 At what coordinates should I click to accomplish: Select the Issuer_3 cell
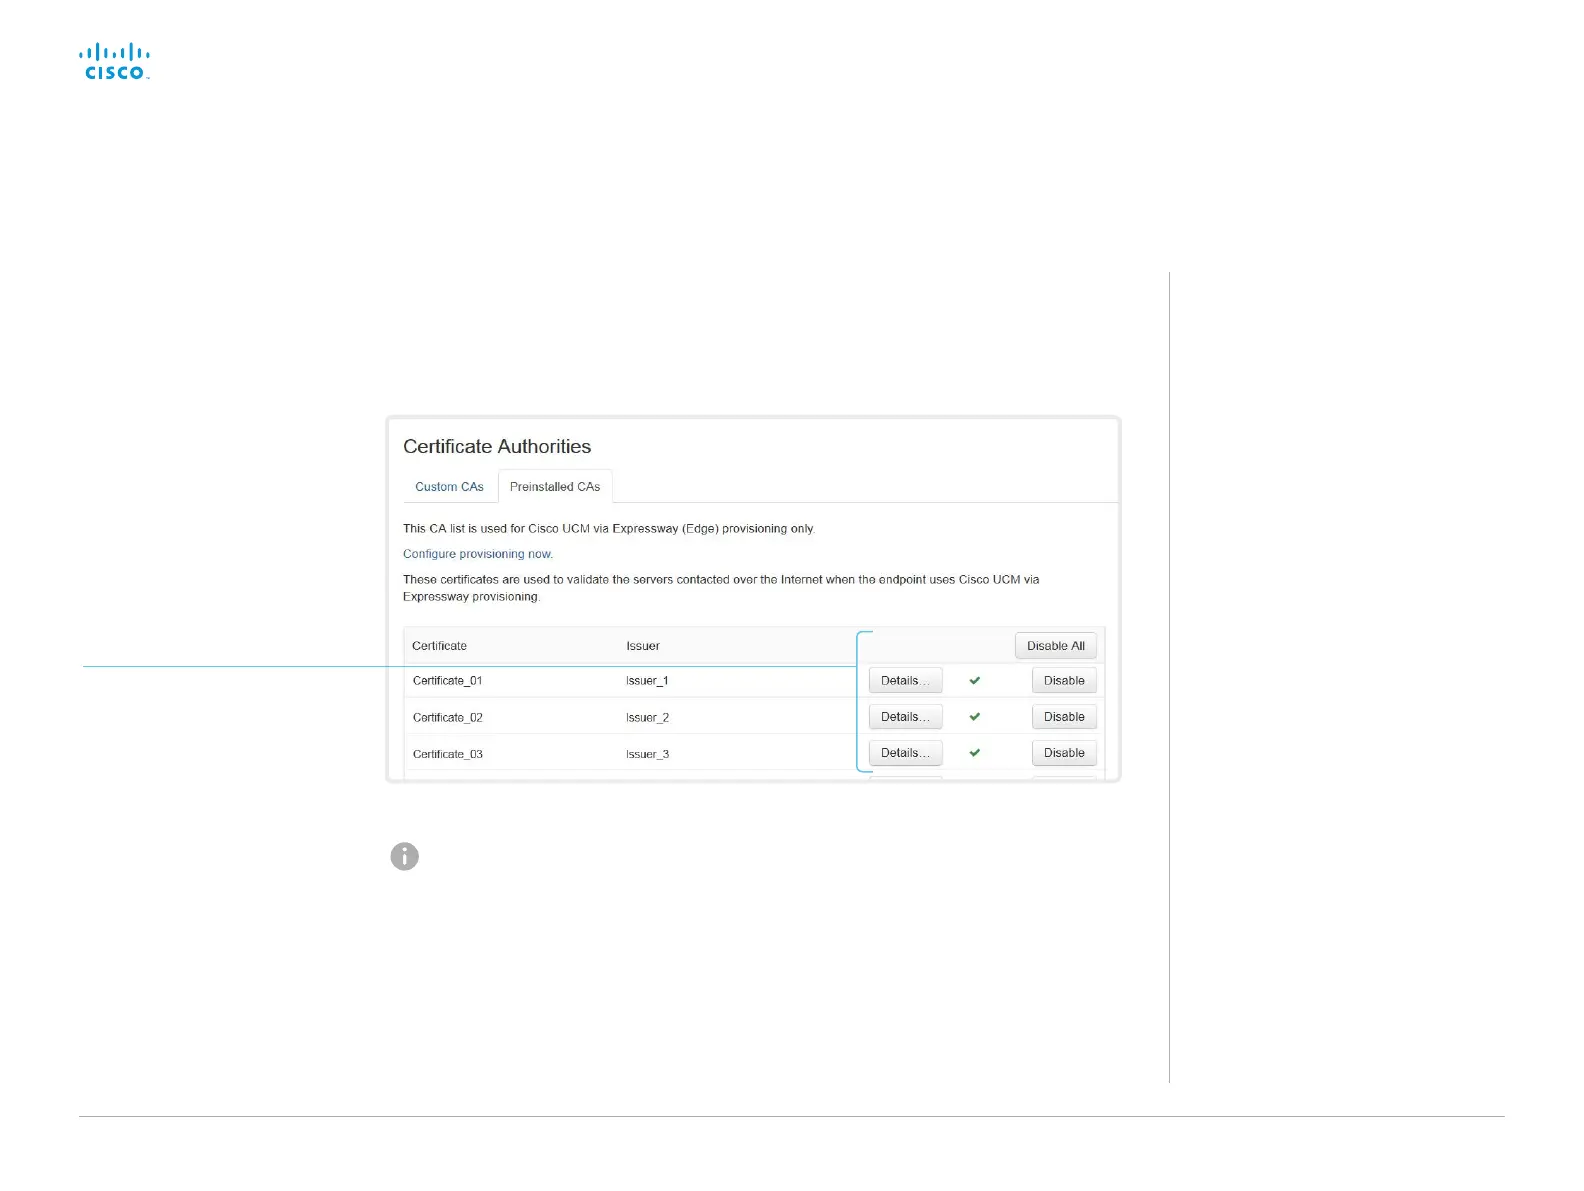[x=647, y=754]
